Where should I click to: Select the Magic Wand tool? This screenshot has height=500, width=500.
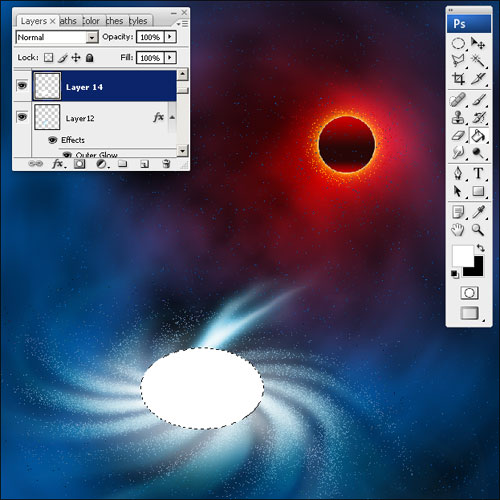tap(478, 60)
